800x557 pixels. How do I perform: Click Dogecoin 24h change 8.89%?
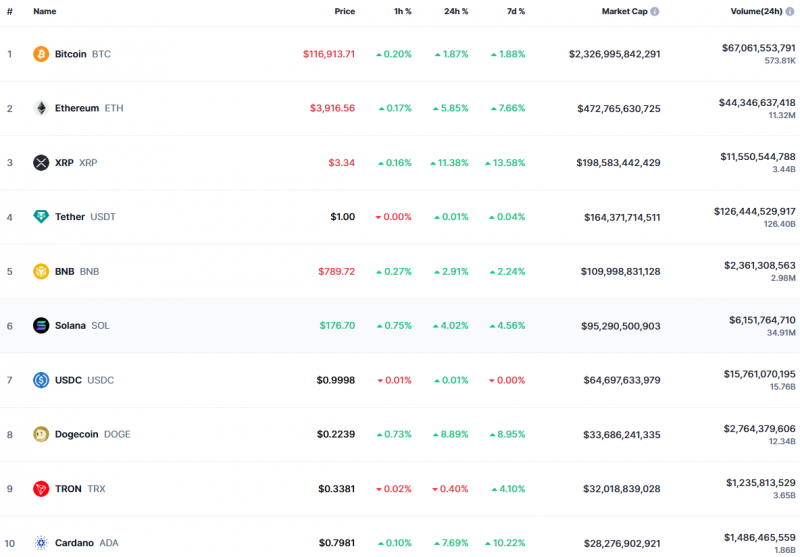click(x=451, y=434)
